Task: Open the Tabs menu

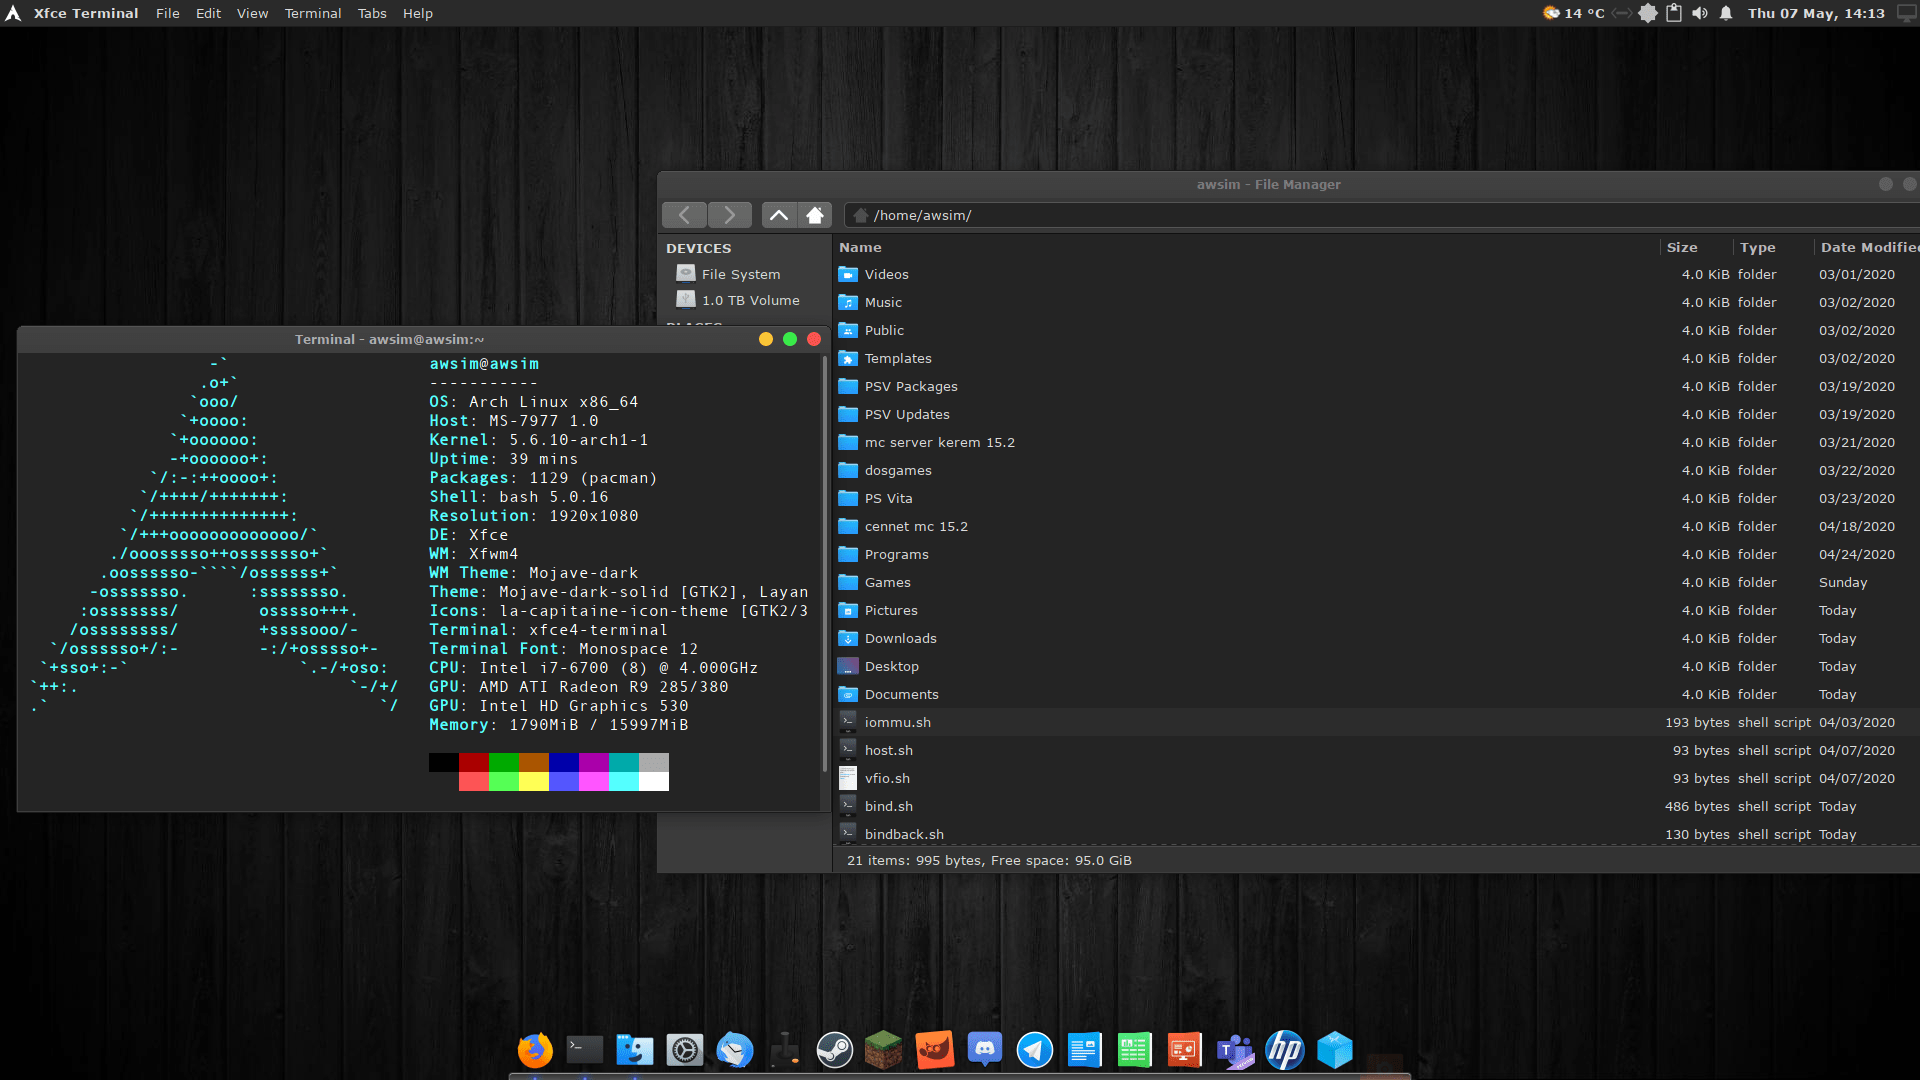Action: (x=372, y=13)
